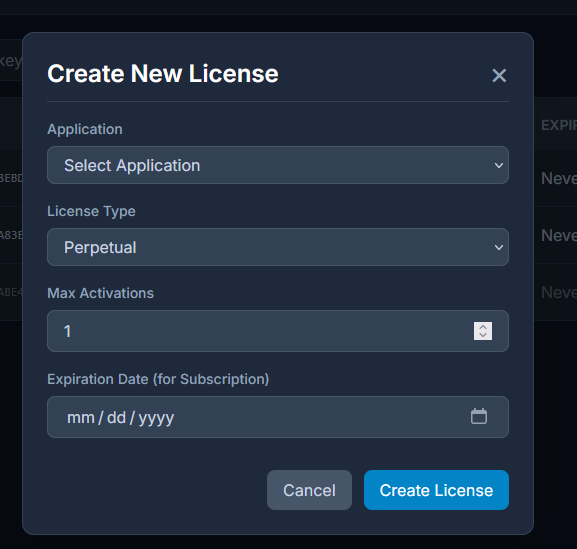
Task: Open the Select Application dropdown
Action: (x=278, y=165)
